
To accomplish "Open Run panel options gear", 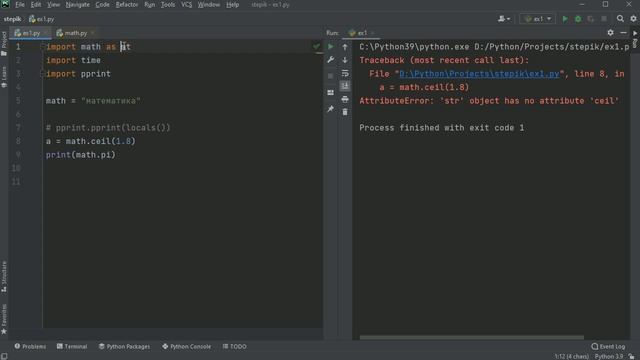I will [610, 33].
